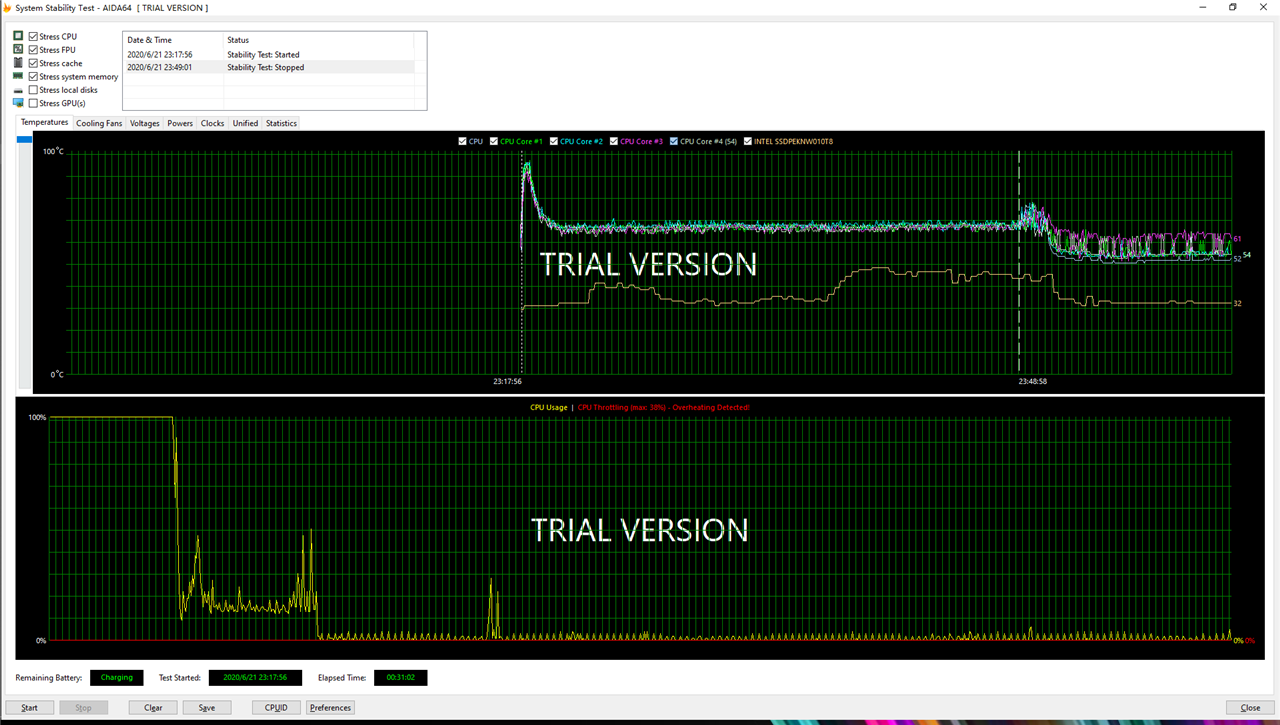
Task: Click the FPU icon beside Stress FPU
Action: tap(18, 49)
